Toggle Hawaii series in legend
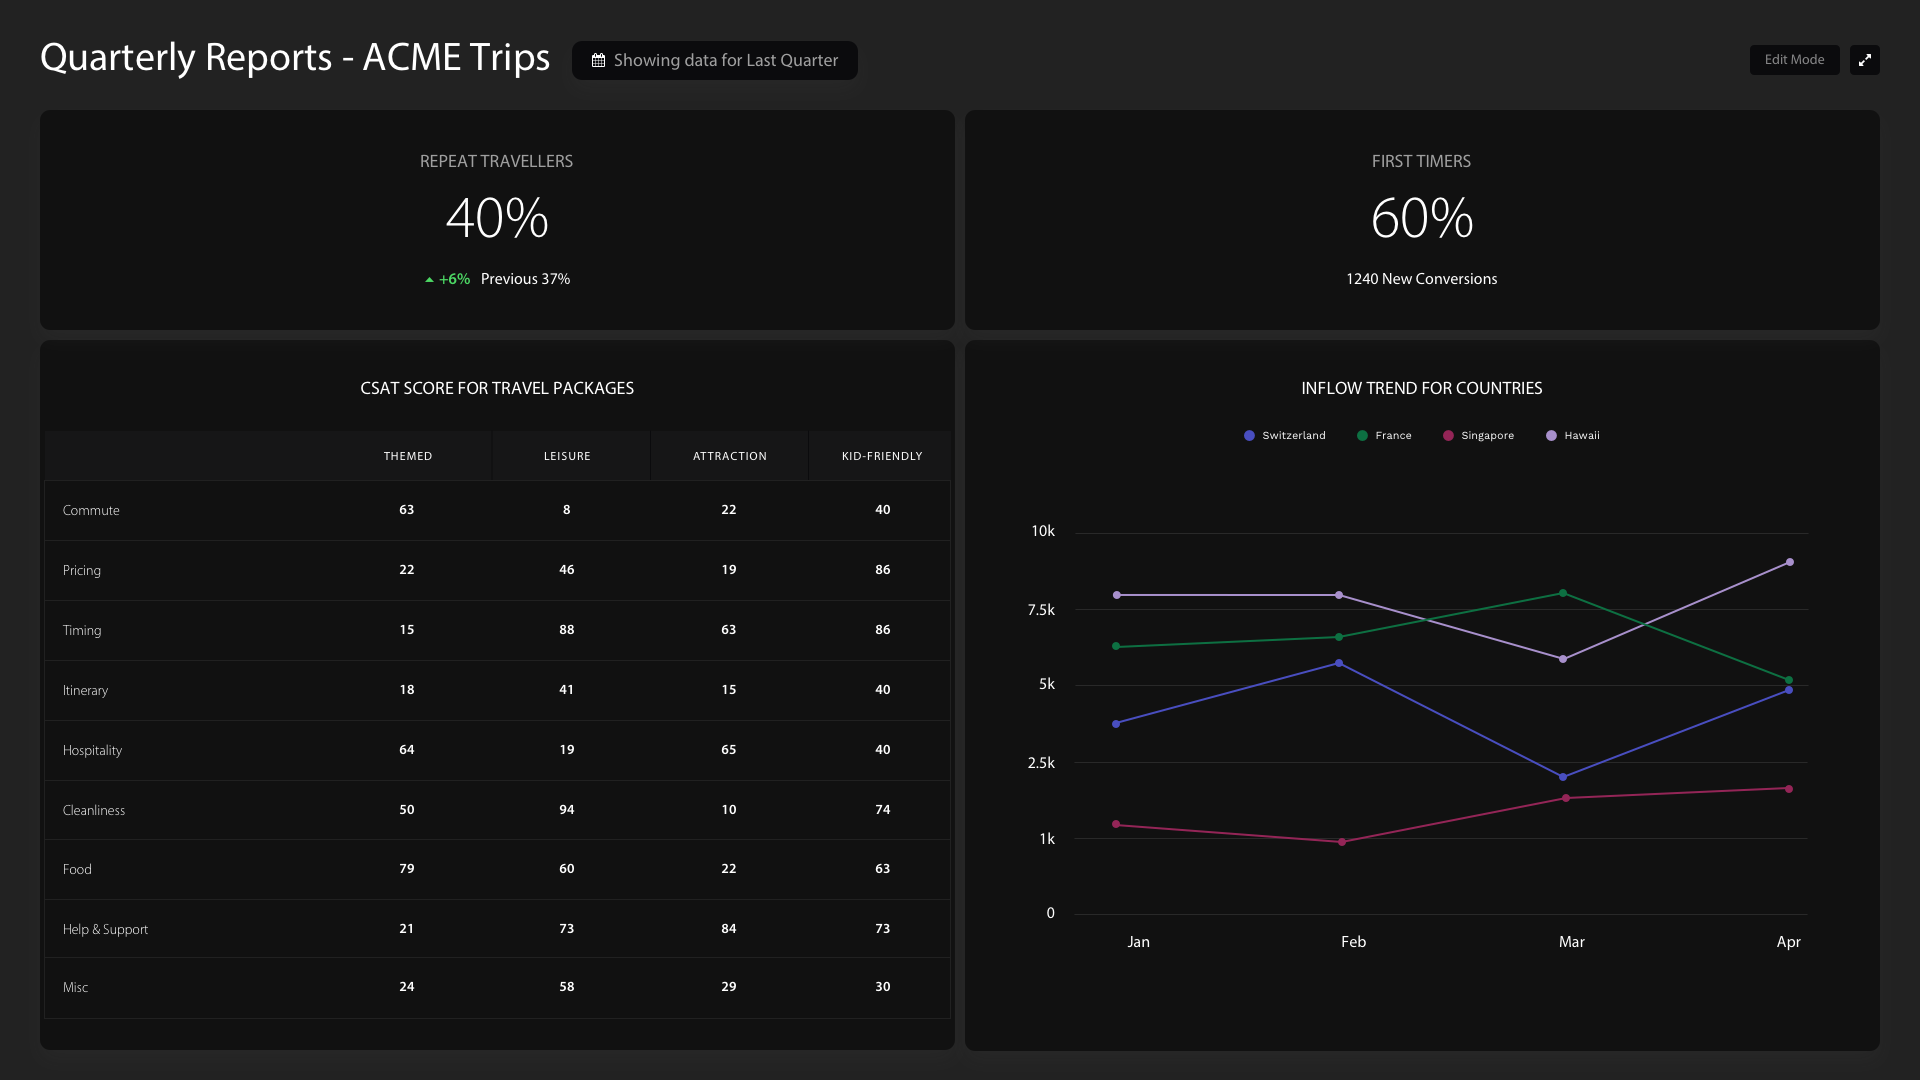The image size is (1920, 1080). [x=1572, y=436]
